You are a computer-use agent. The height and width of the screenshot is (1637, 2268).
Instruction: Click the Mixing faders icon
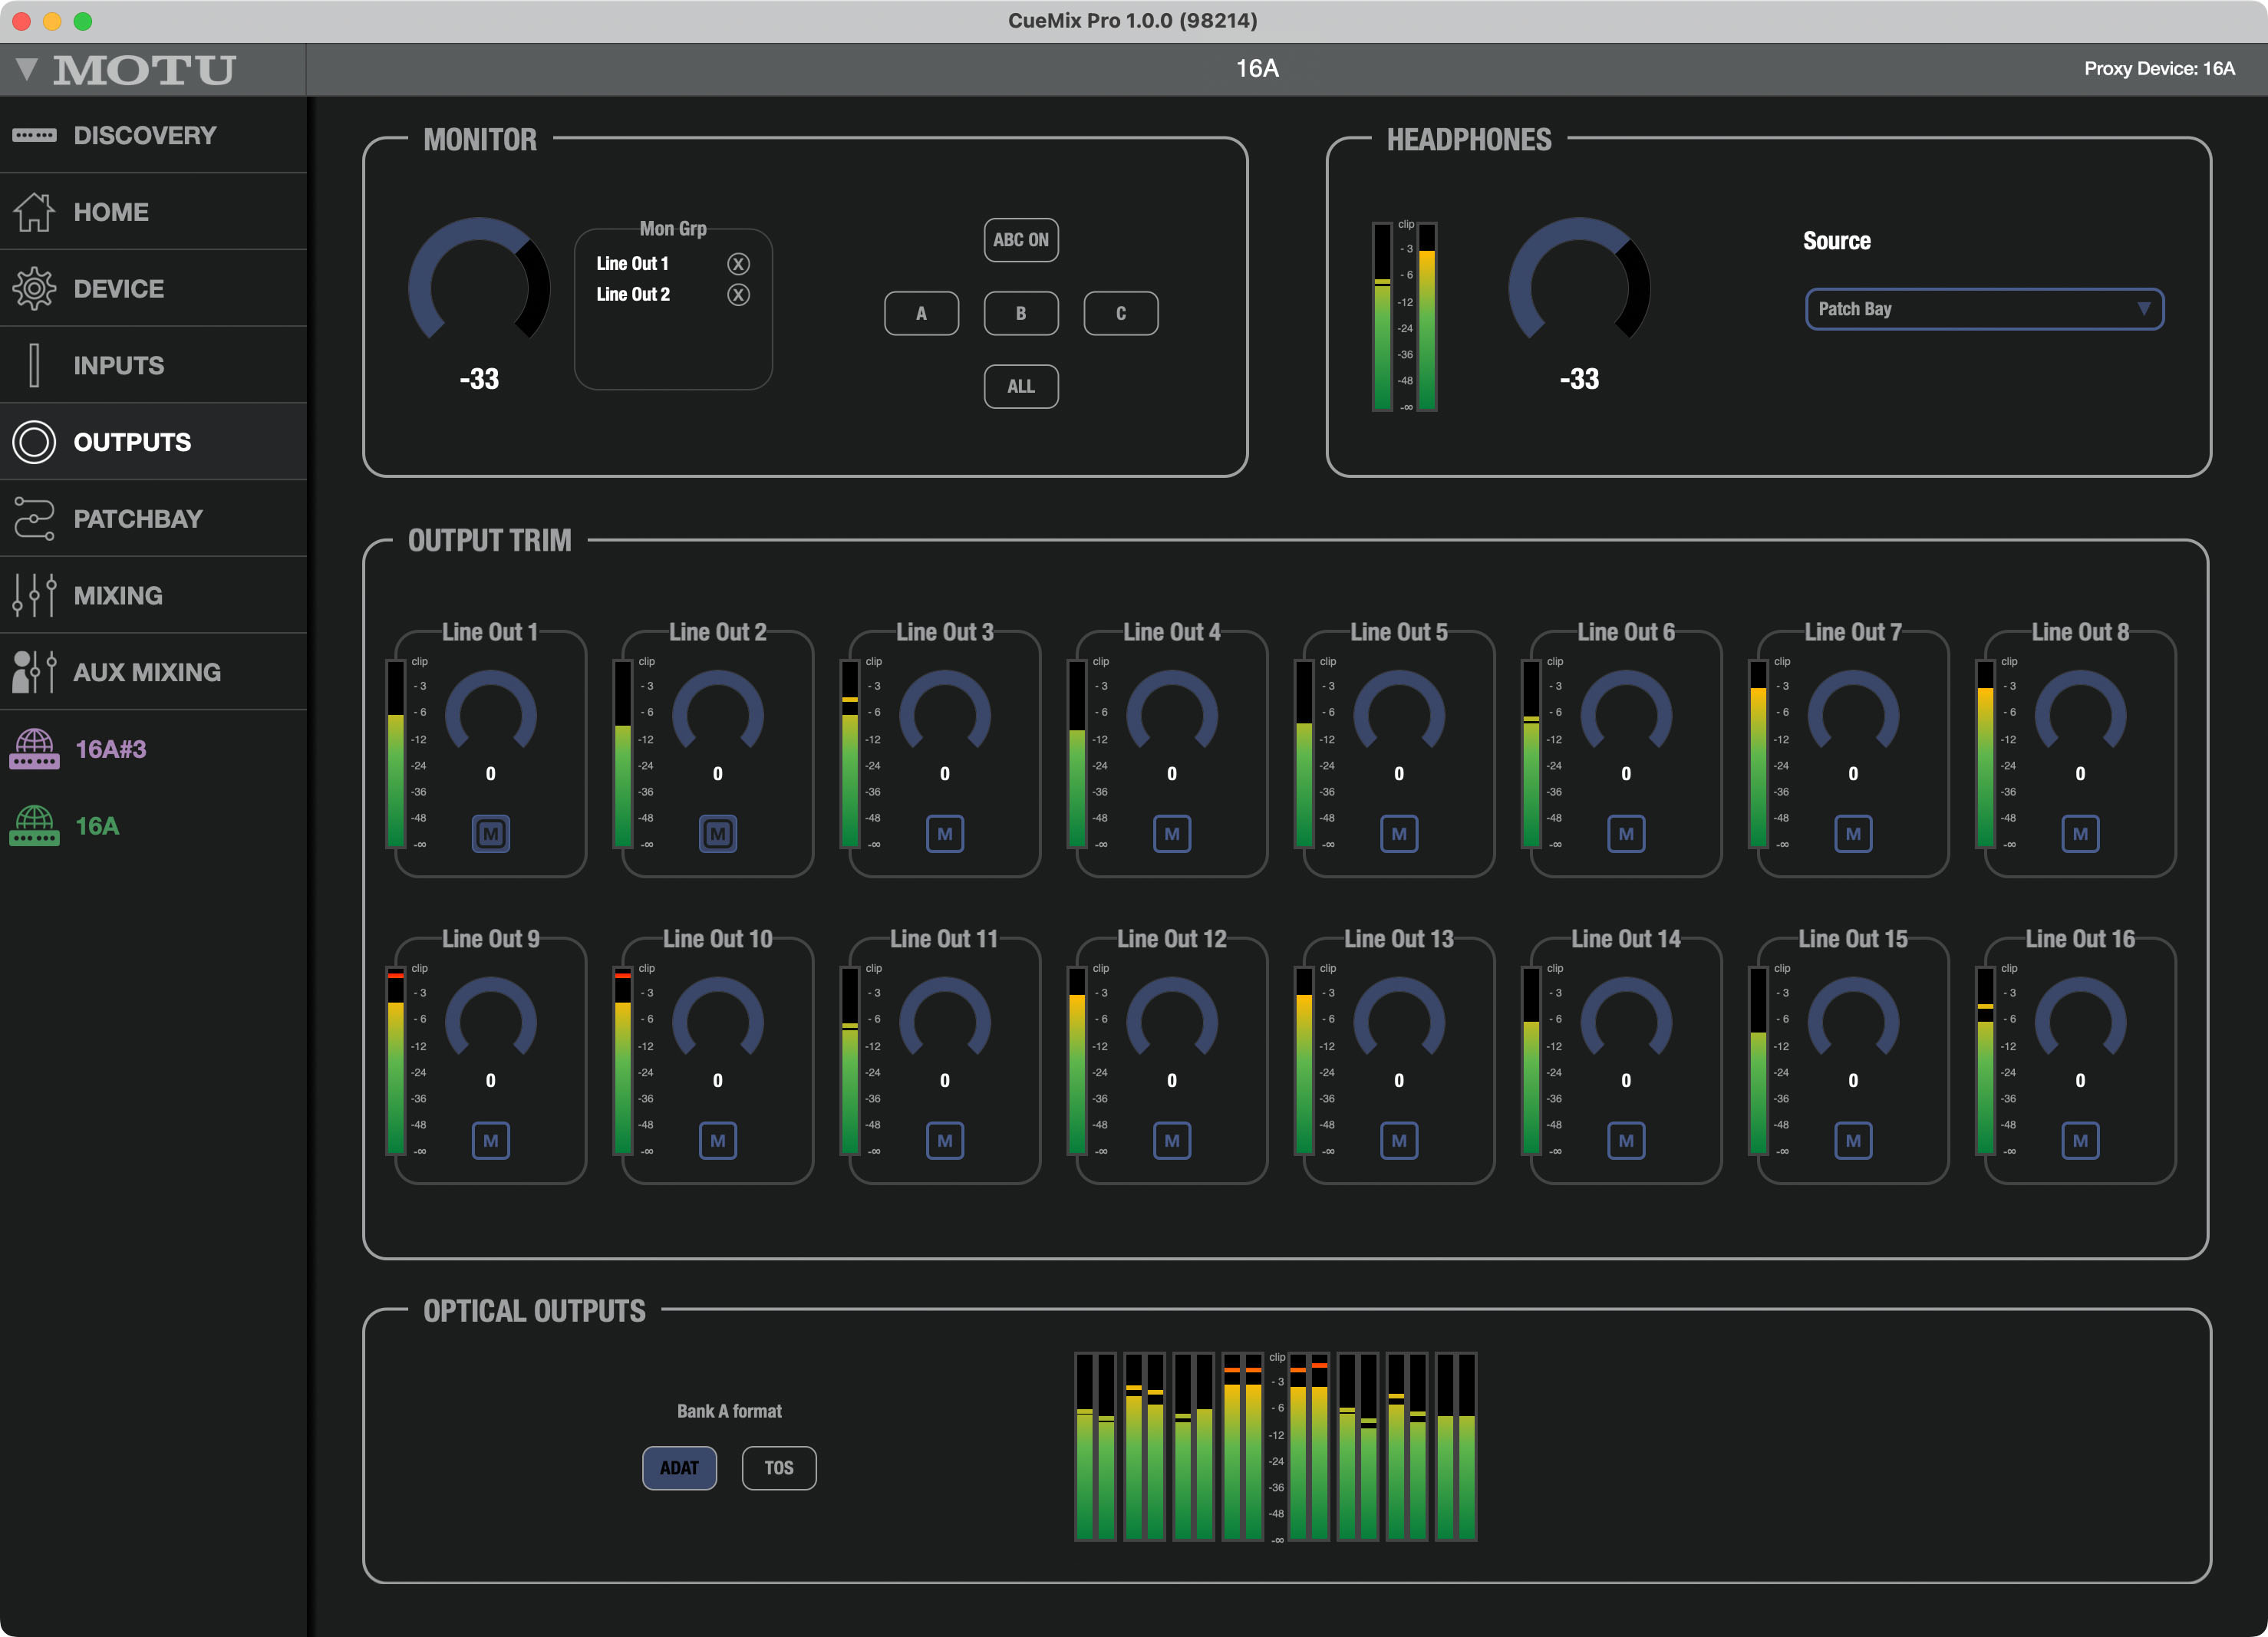[34, 595]
